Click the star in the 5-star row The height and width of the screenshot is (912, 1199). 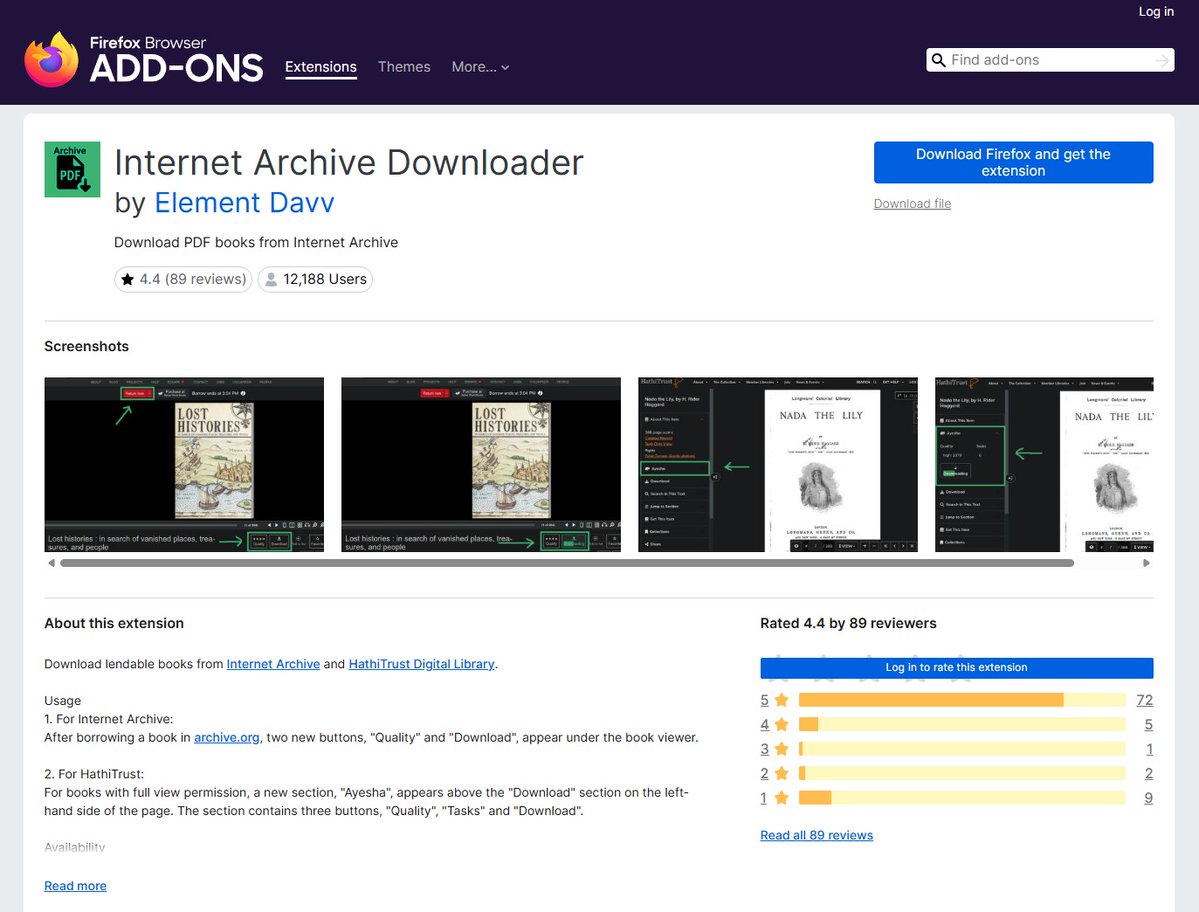point(781,700)
